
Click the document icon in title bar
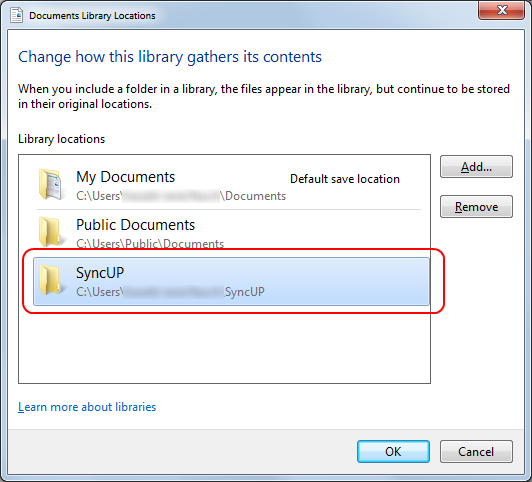17,15
